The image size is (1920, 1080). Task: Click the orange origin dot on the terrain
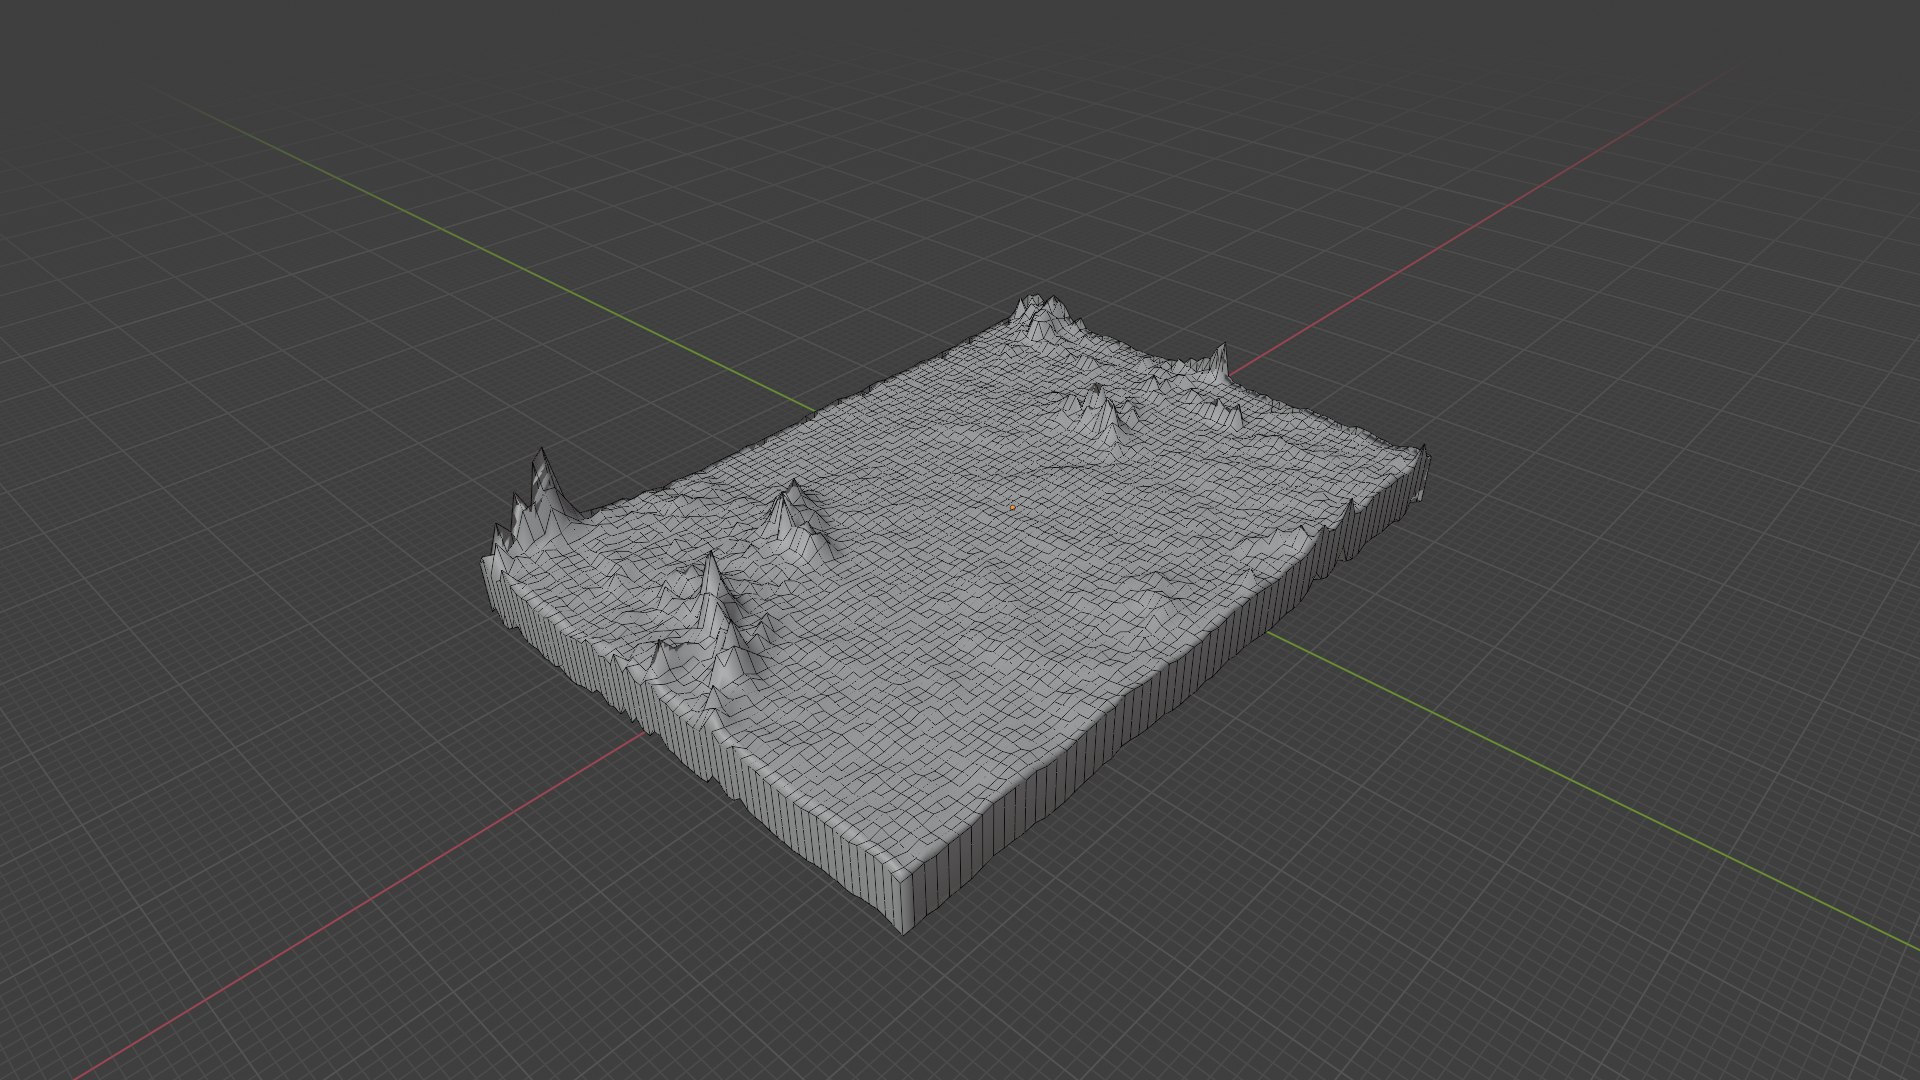click(1012, 508)
